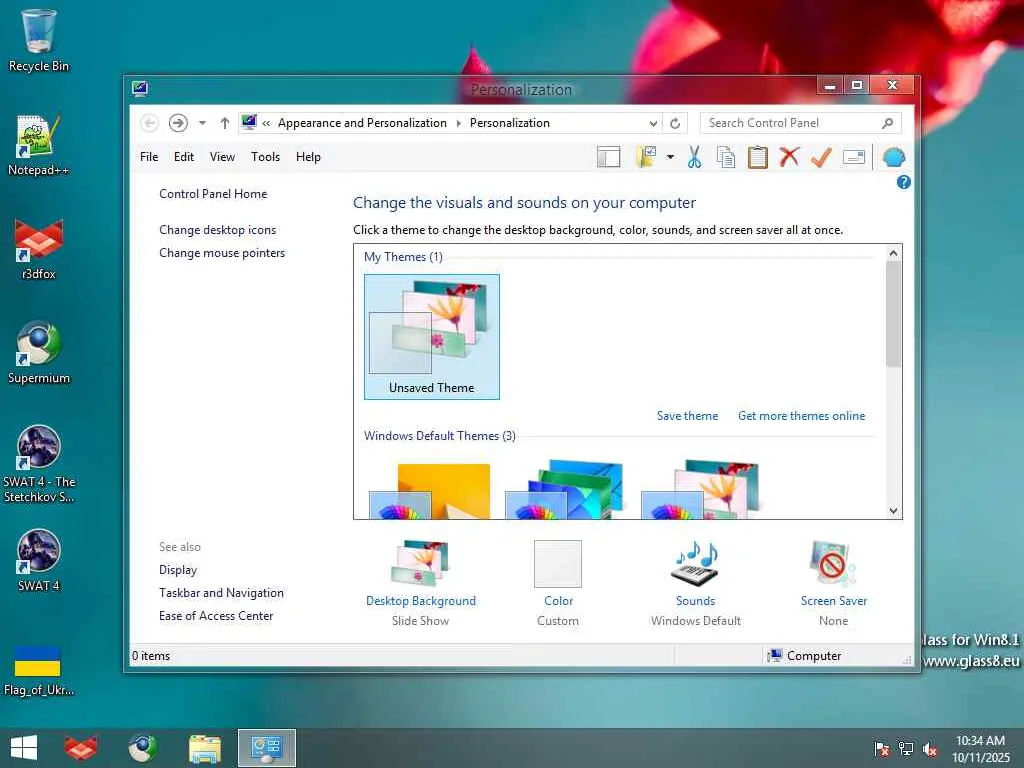The width and height of the screenshot is (1024, 768).
Task: Click the window icon in the title bar
Action: point(140,89)
